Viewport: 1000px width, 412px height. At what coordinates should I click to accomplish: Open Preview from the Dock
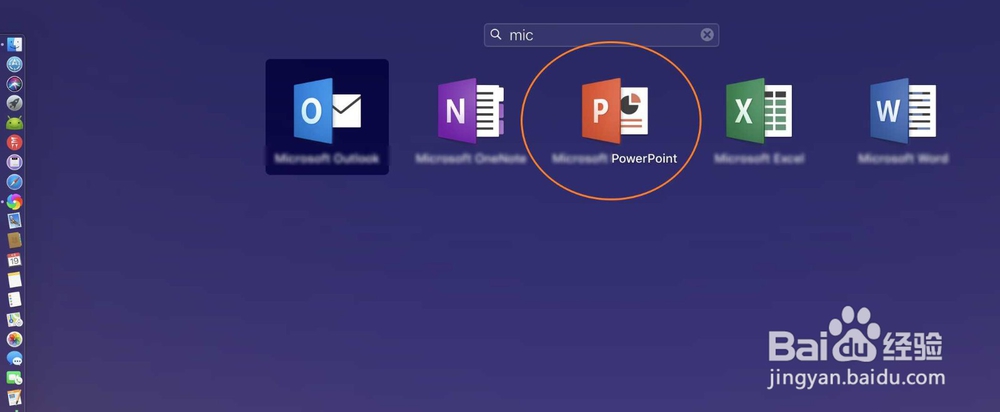(15, 221)
